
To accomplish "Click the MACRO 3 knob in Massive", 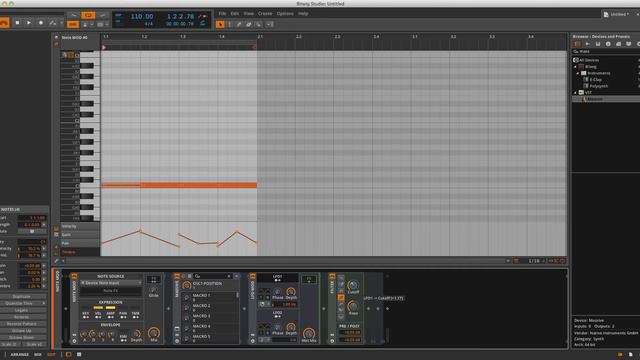I will [x=186, y=318].
